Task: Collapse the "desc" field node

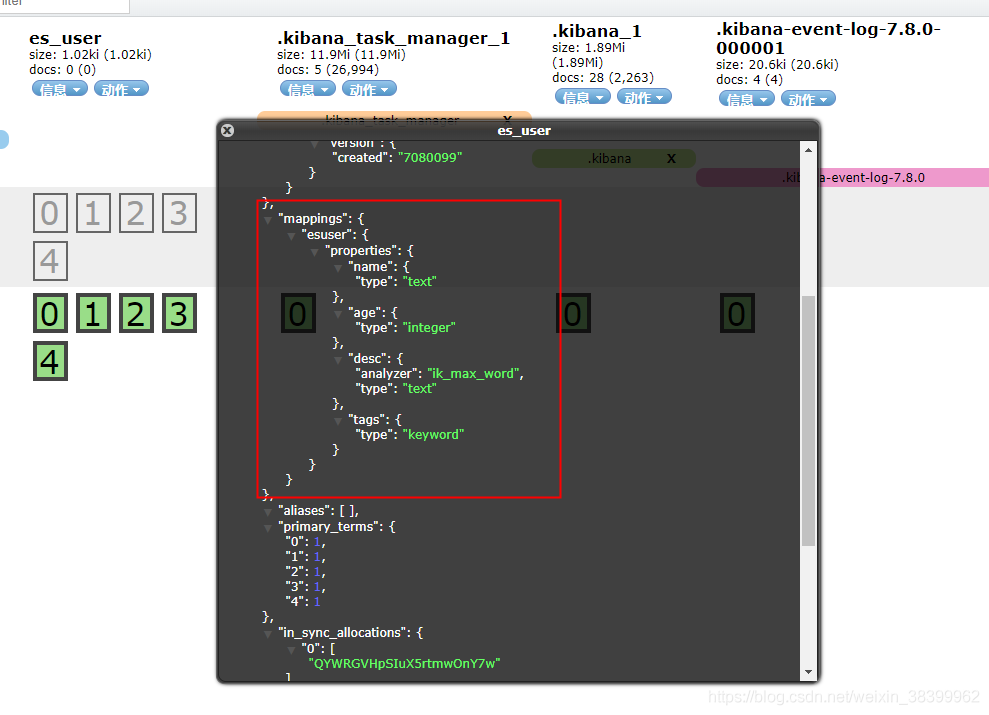Action: (x=339, y=359)
